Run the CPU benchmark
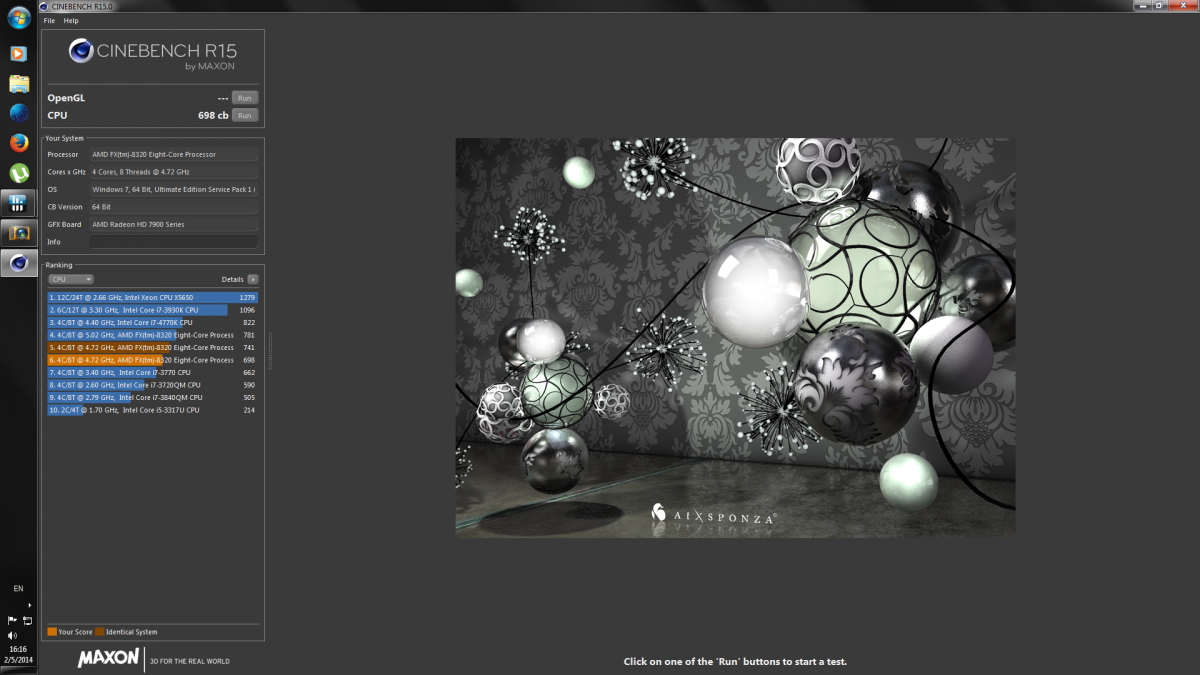This screenshot has width=1200, height=675. pyautogui.click(x=245, y=116)
